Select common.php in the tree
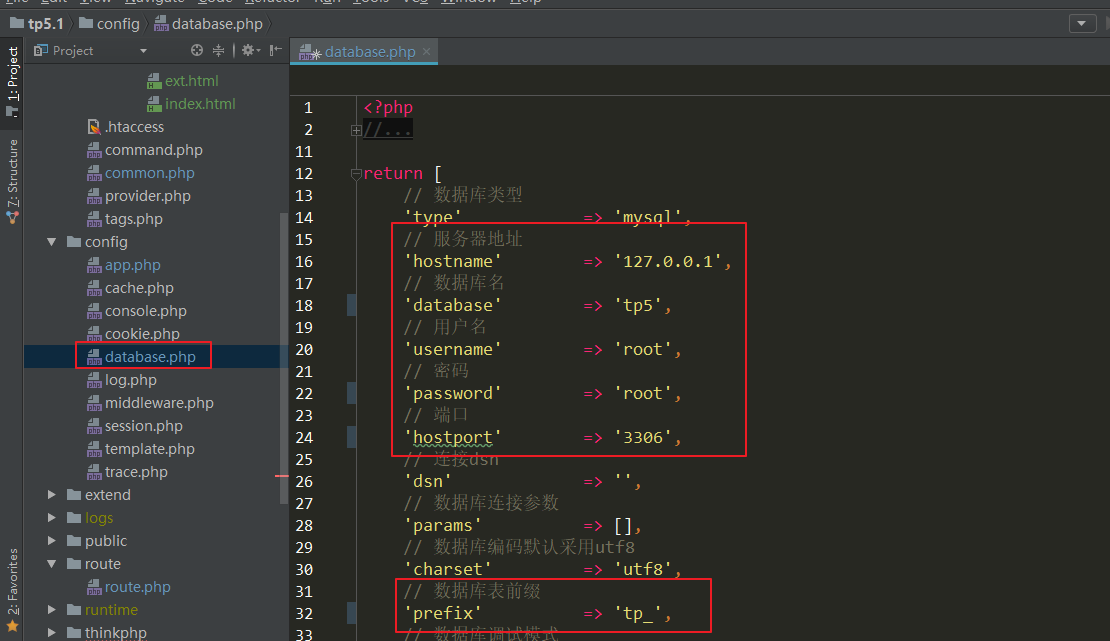 141,173
